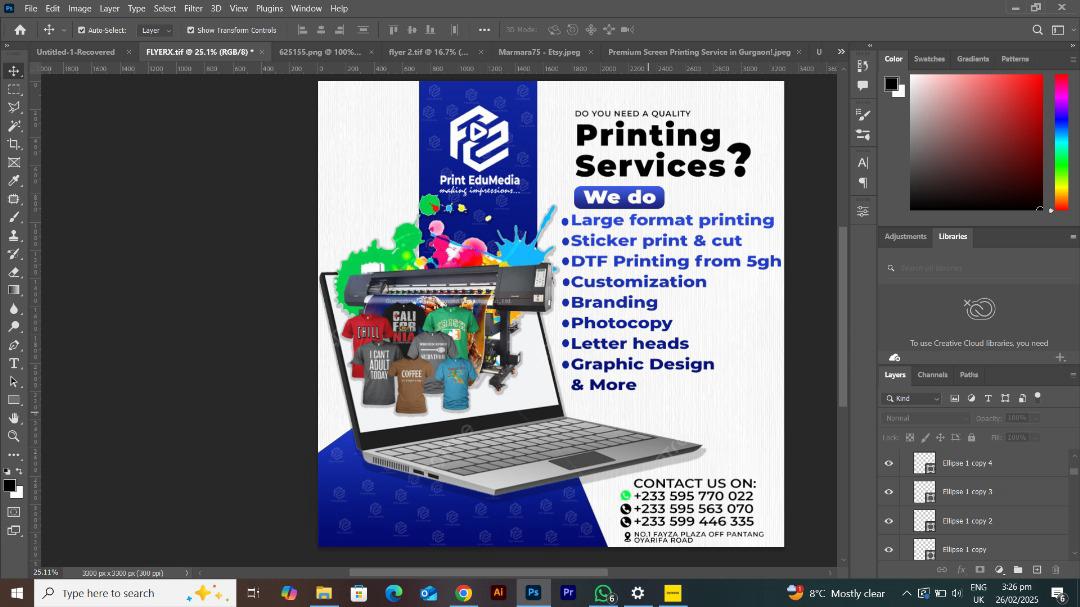1080x607 pixels.
Task: Open the layer Opacity dropdown arrow
Action: [1035, 418]
